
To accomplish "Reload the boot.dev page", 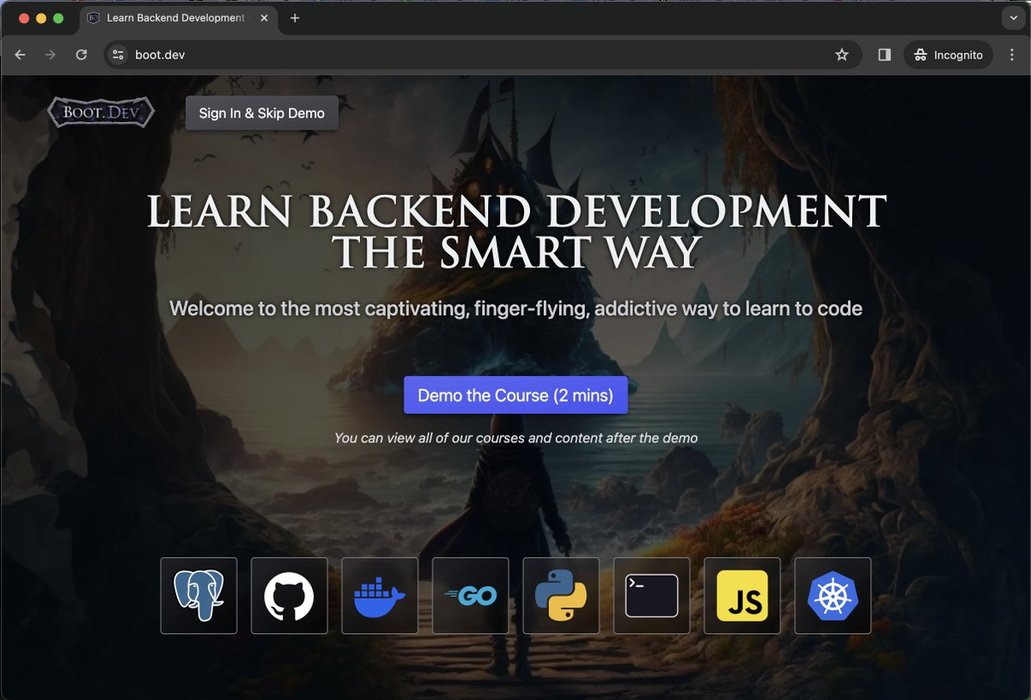I will [81, 55].
